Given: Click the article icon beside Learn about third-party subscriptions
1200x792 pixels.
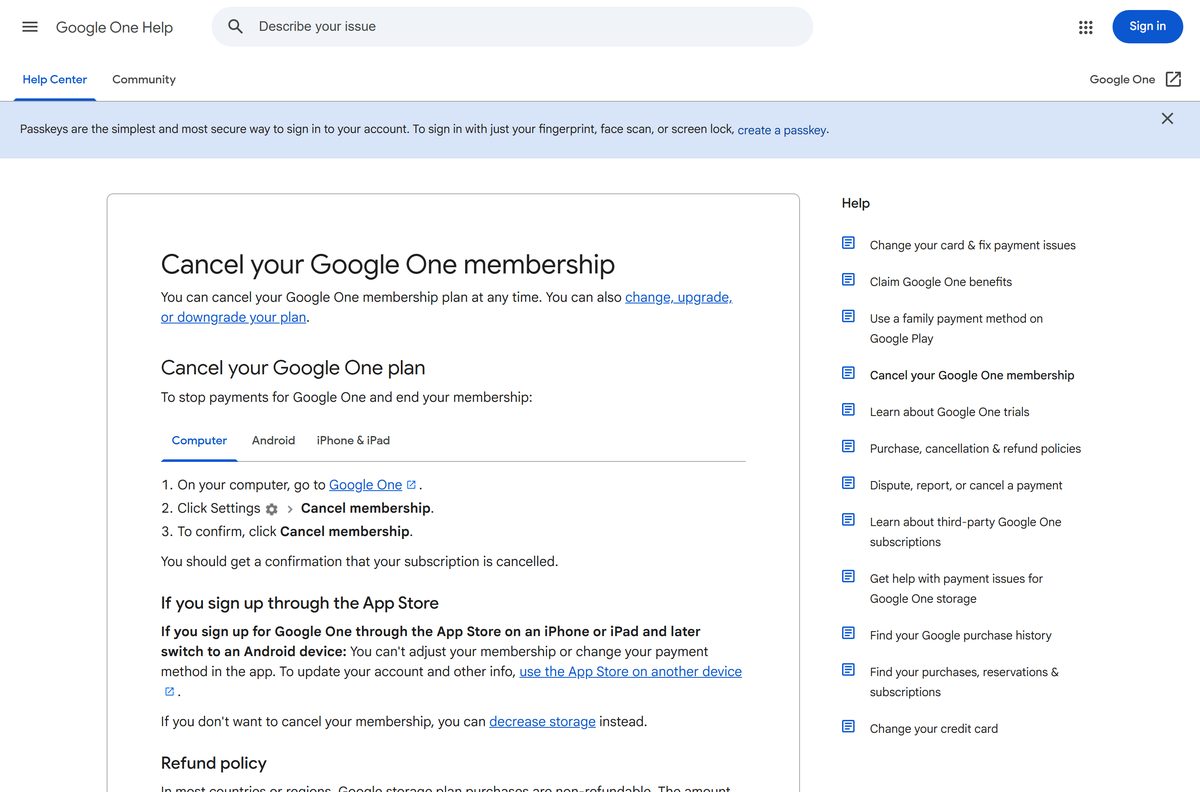Looking at the screenshot, I should (848, 520).
